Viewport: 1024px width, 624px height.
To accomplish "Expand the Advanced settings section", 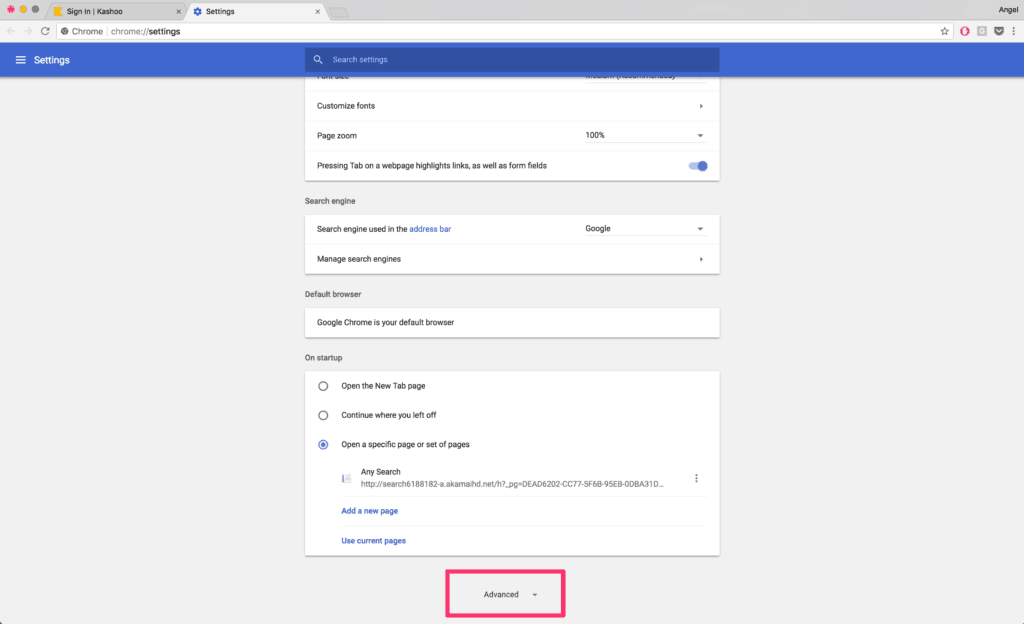I will (510, 595).
